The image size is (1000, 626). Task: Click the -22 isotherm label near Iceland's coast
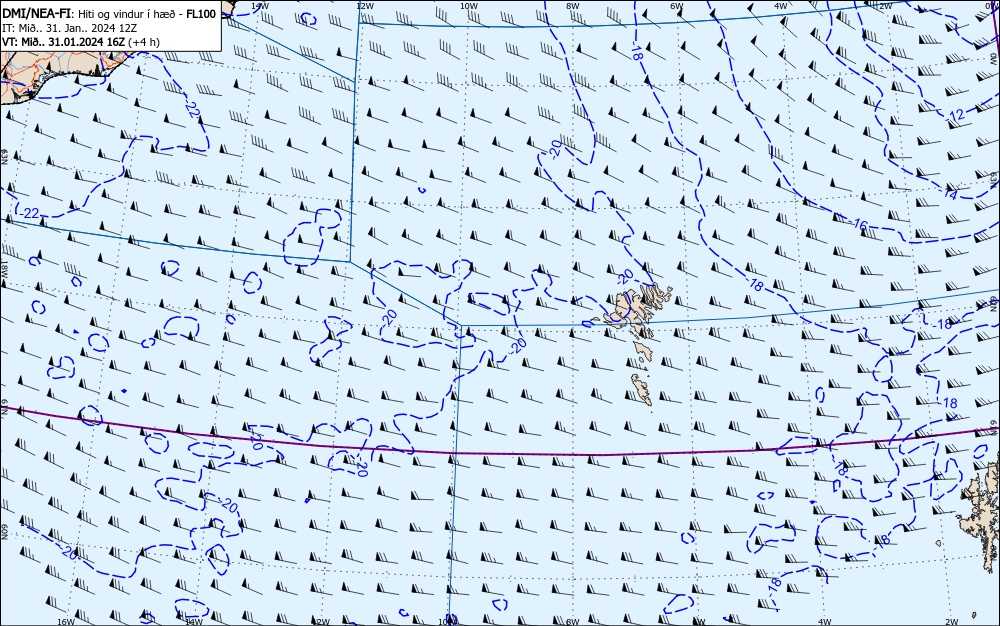pos(192,108)
